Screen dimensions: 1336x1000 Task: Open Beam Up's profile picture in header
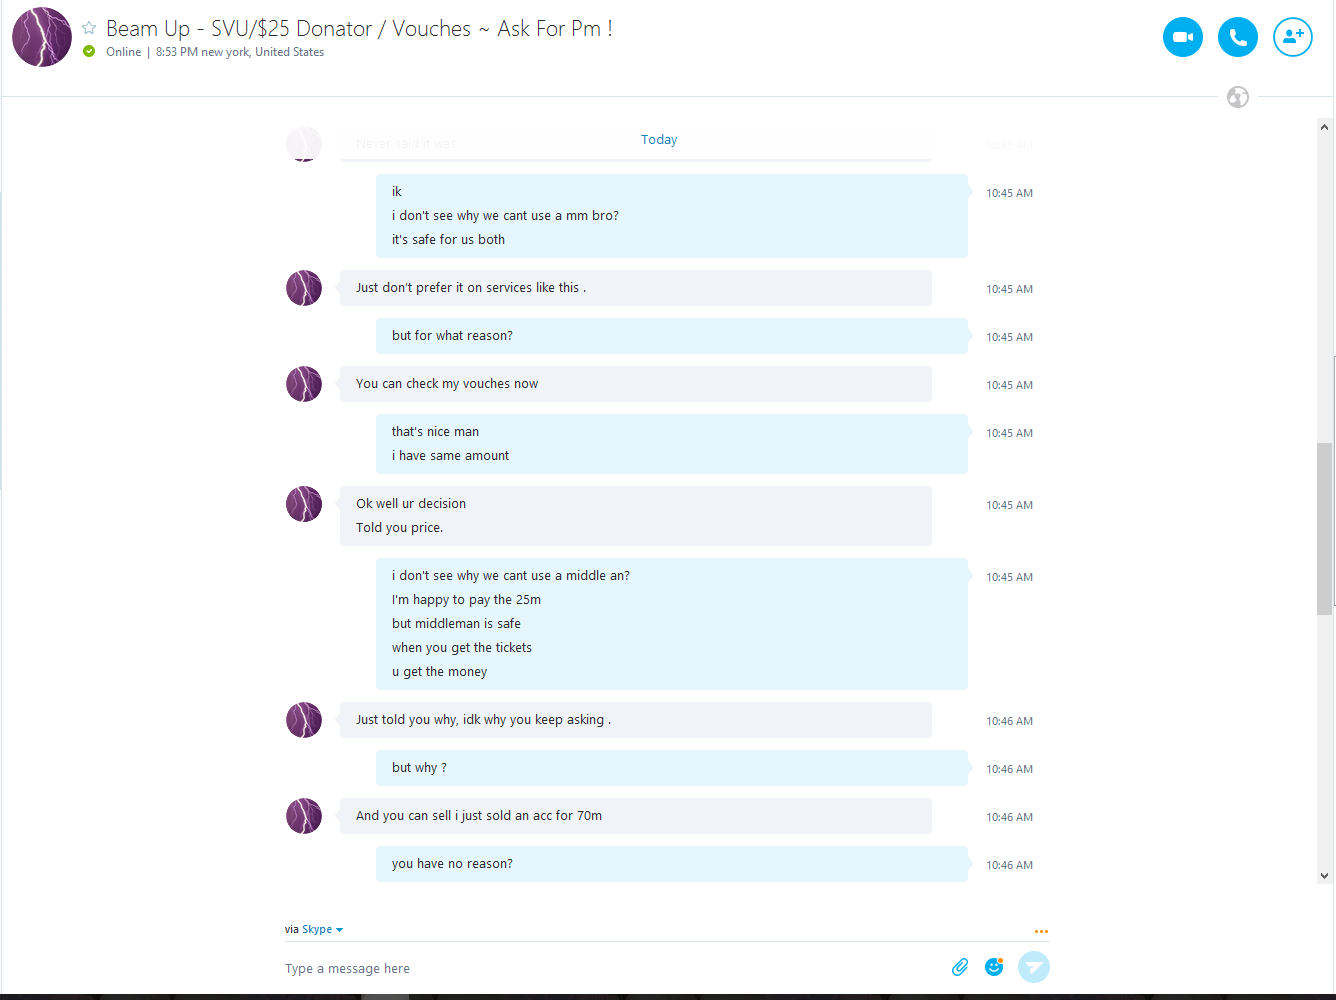42,37
